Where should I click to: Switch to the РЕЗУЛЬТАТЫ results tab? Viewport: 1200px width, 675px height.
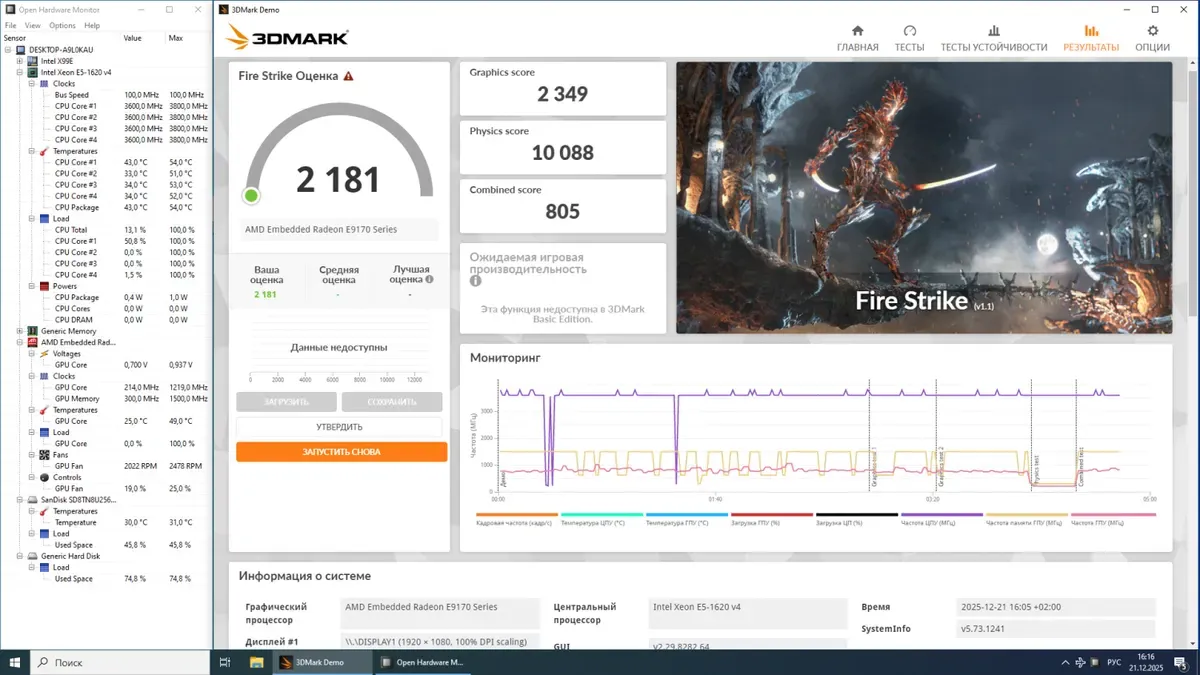(1090, 38)
